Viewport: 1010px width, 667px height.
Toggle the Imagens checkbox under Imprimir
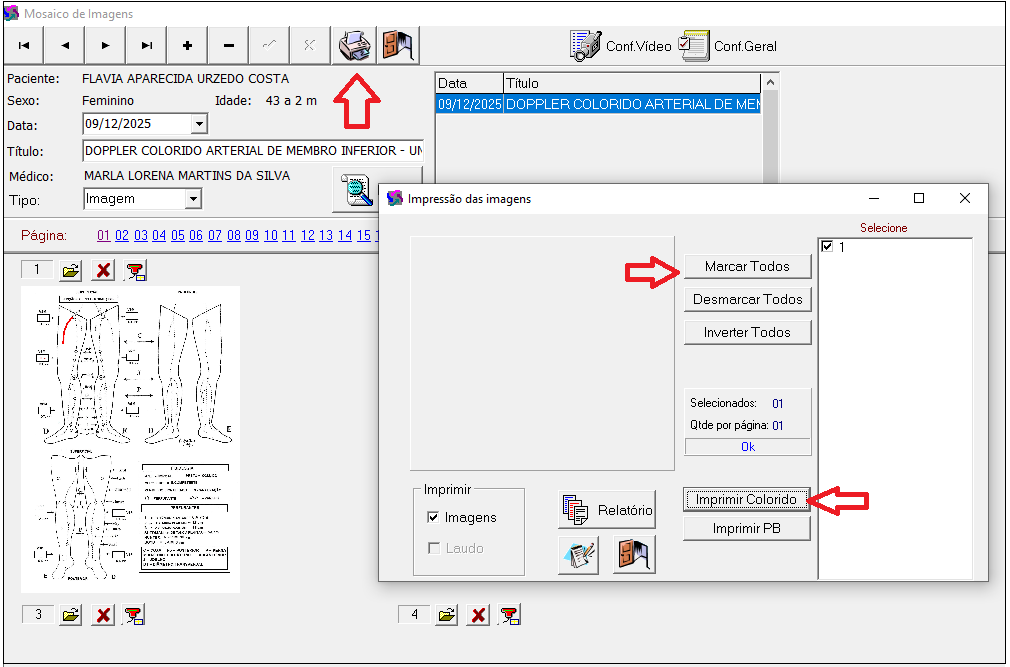[x=433, y=517]
